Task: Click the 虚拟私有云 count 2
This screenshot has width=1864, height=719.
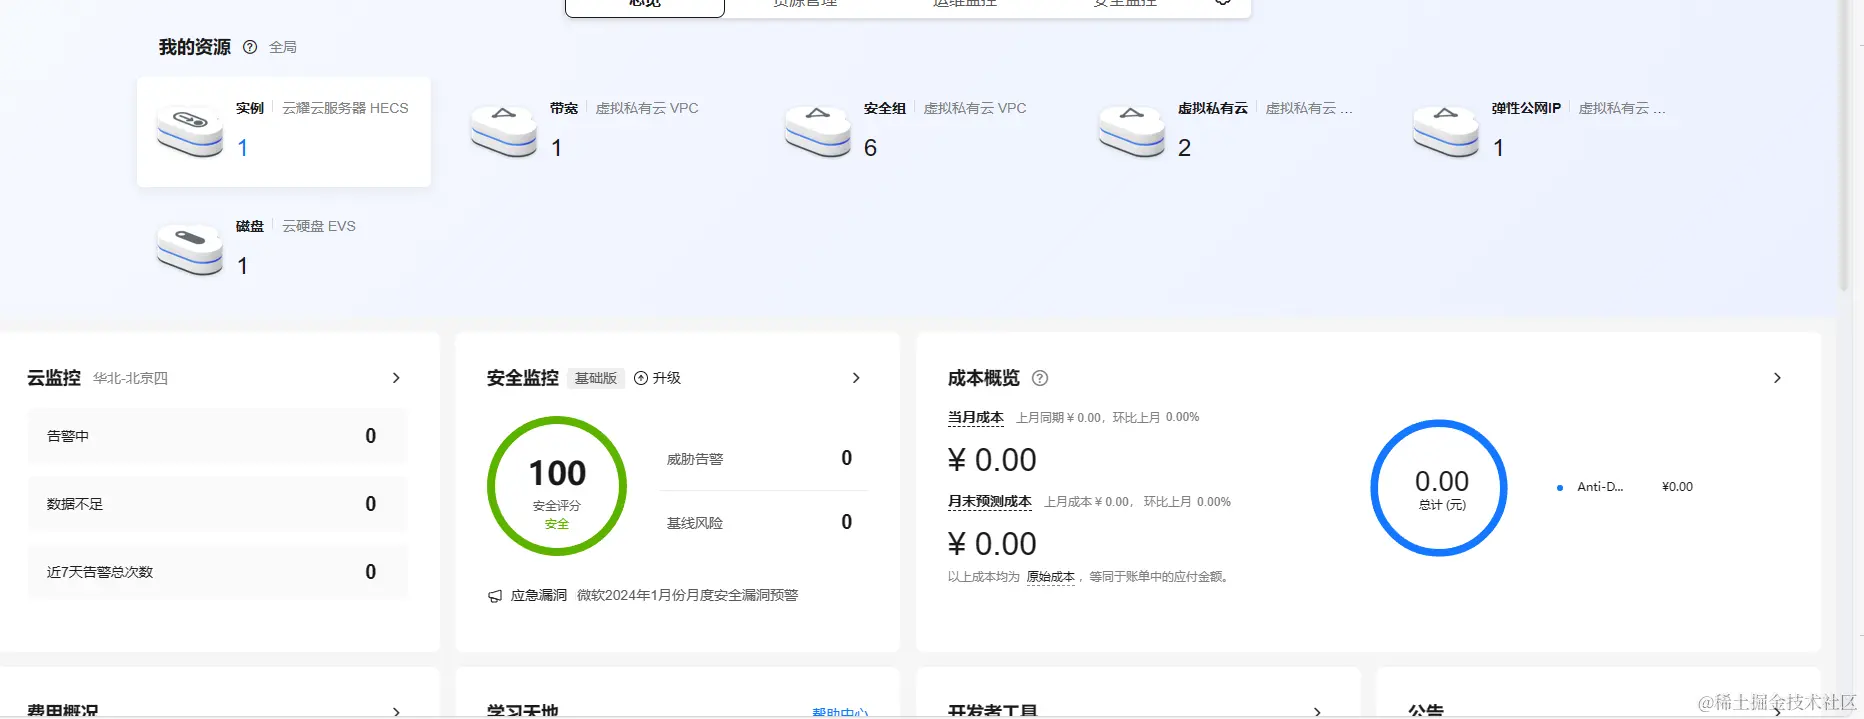Action: point(1184,148)
